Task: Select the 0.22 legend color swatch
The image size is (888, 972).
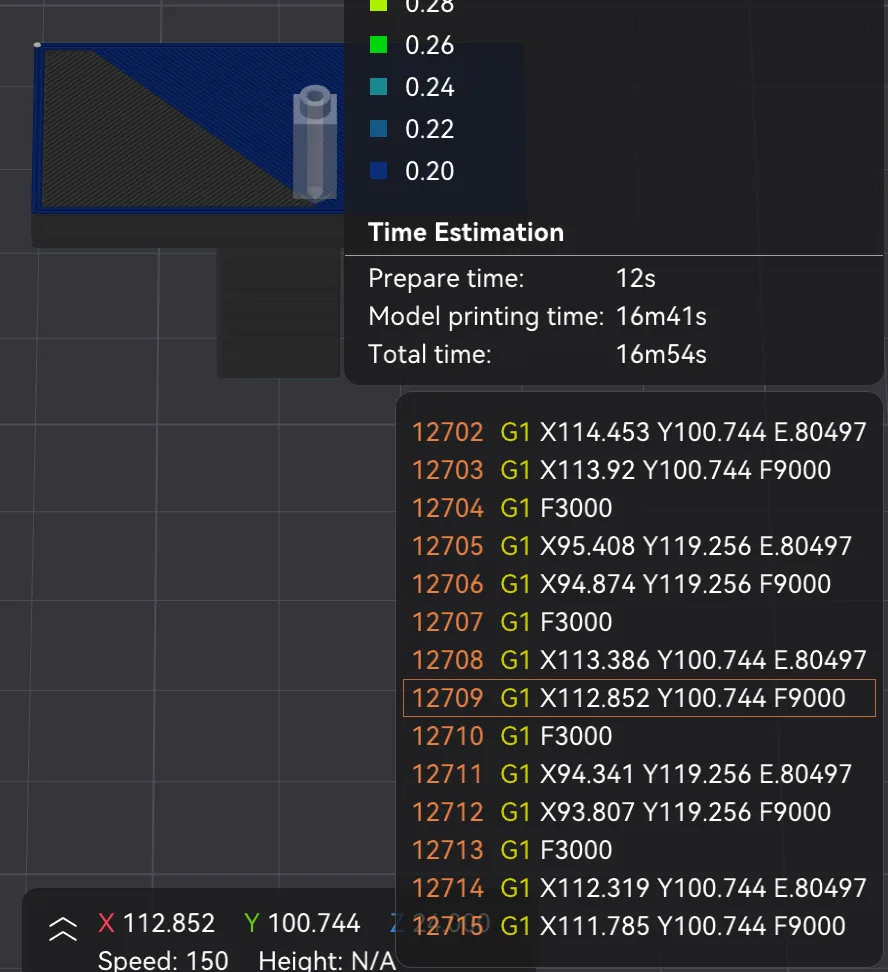Action: click(x=378, y=129)
